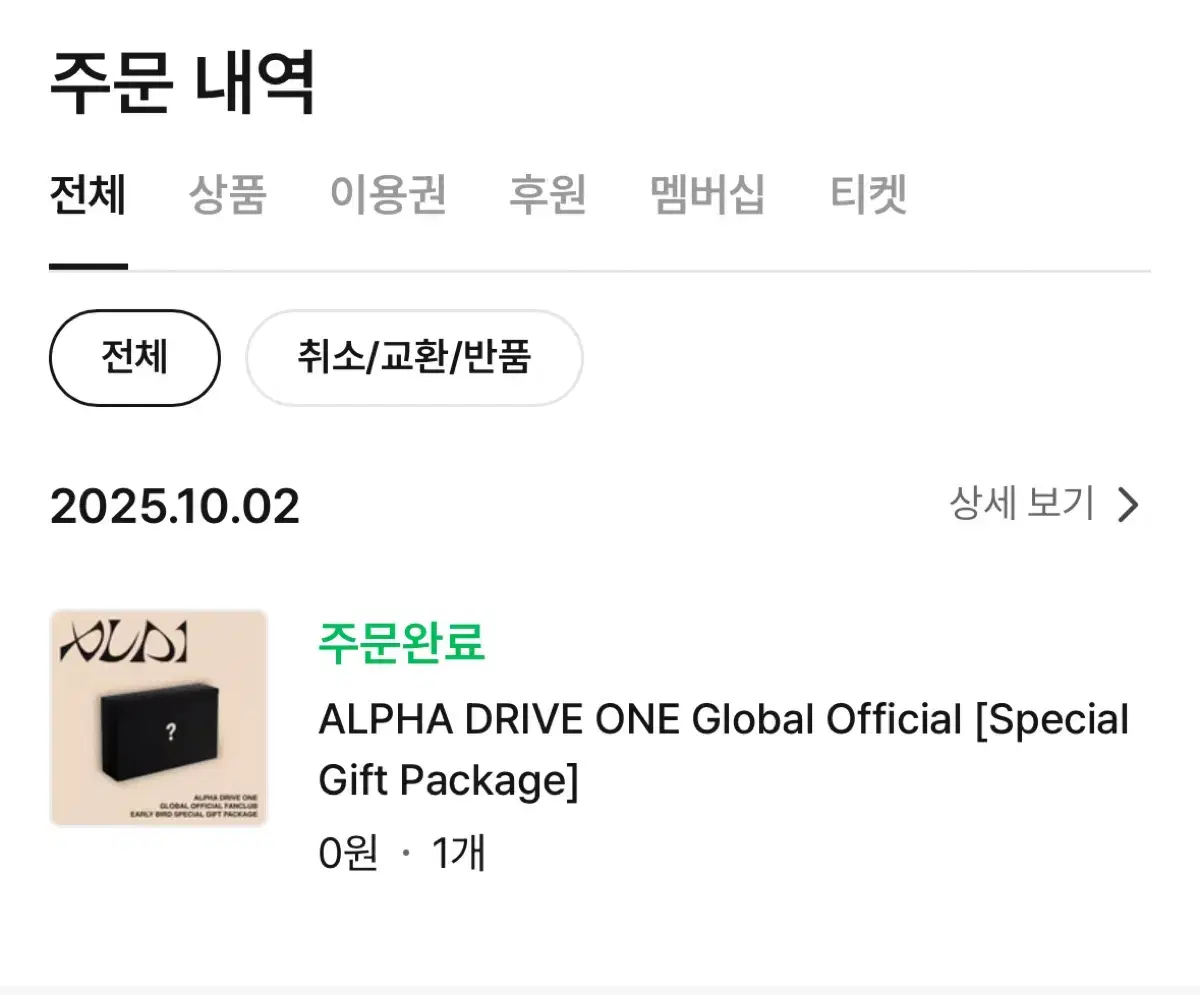Go to the 멤버십 tab
The image size is (1200, 995).
[x=708, y=194]
